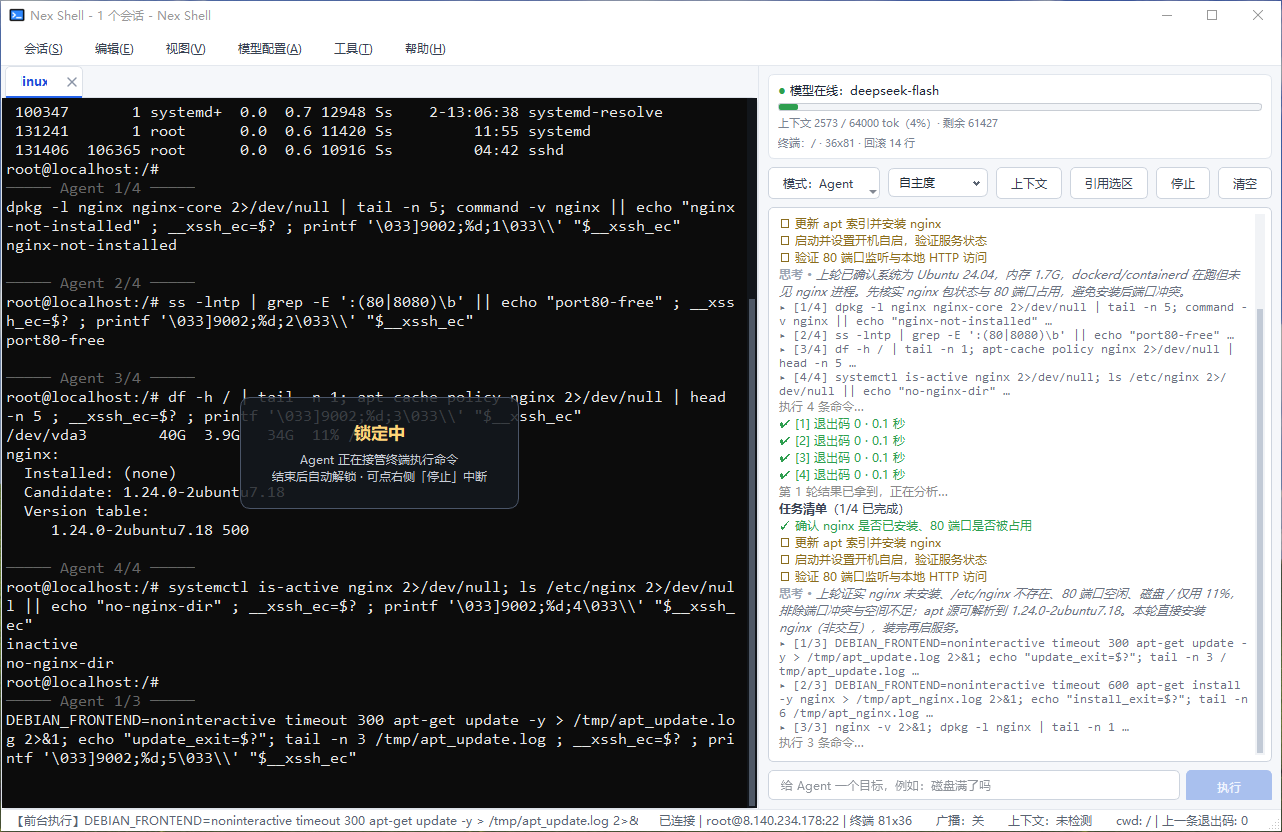Open the 帮助(H) menu
1282x832 pixels.
tap(424, 49)
